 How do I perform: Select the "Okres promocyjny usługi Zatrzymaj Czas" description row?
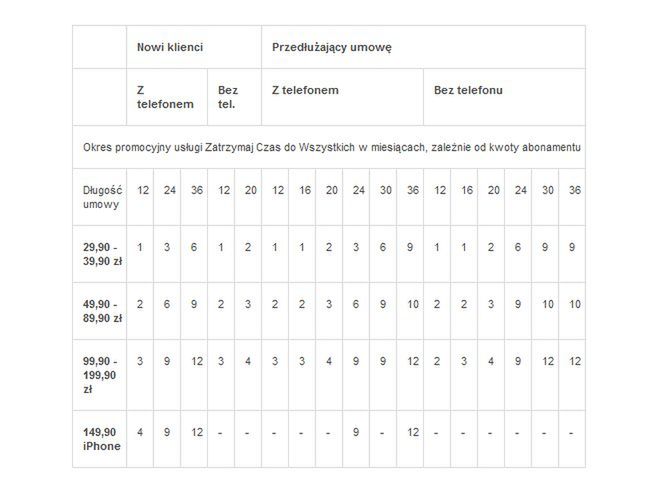(329, 147)
